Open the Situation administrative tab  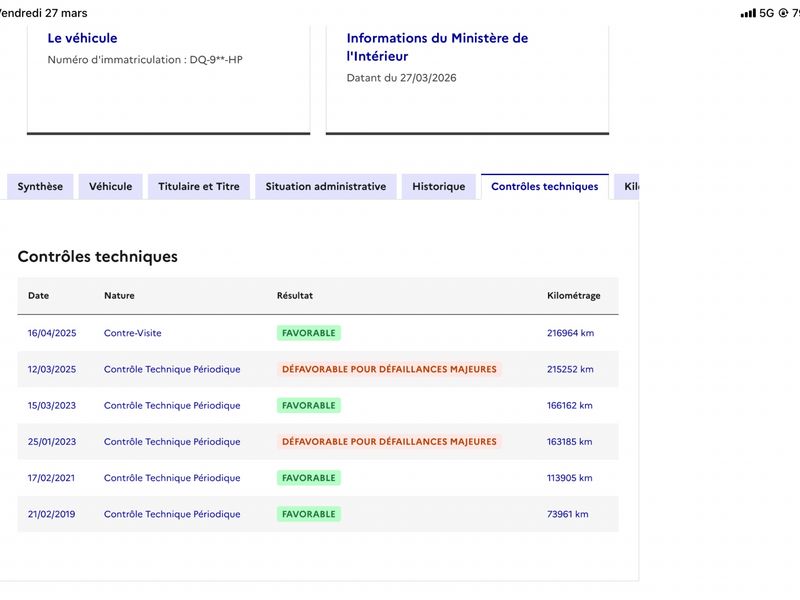coord(326,187)
